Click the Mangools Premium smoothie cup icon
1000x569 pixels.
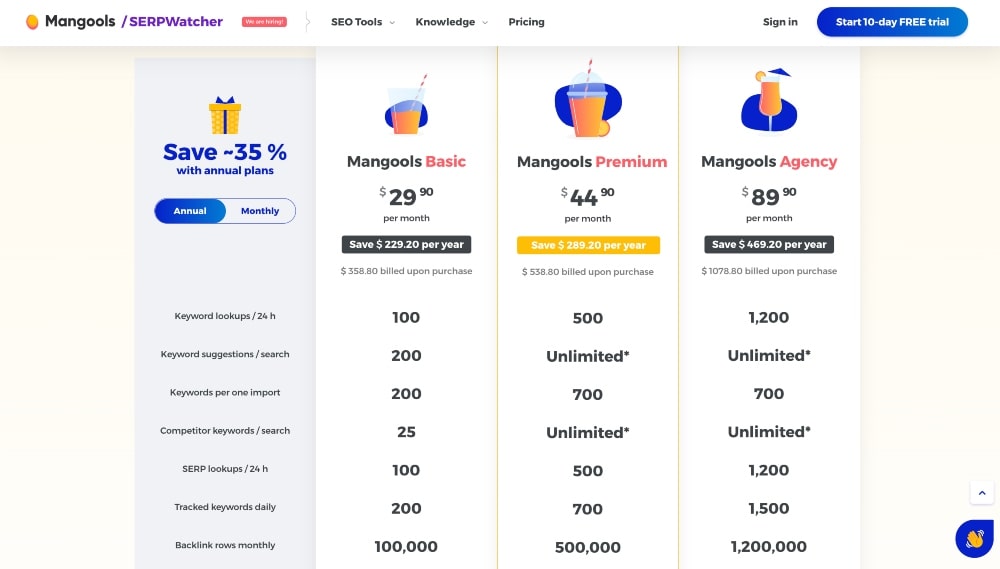(588, 99)
